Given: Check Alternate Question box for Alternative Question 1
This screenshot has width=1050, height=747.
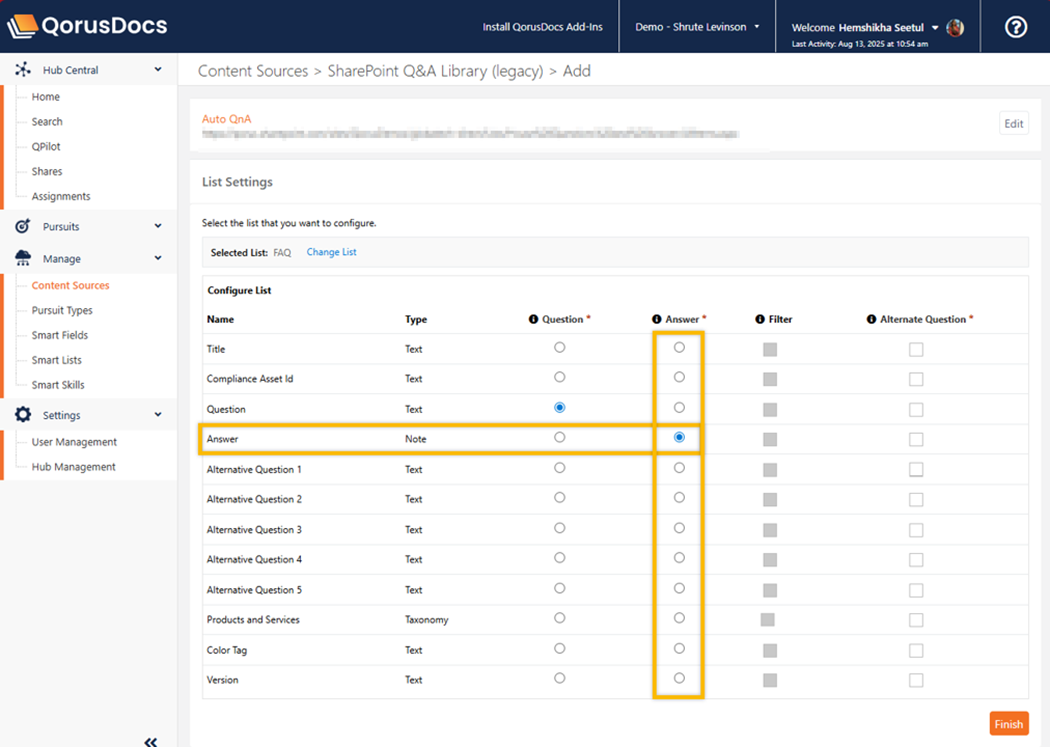Looking at the screenshot, I should click(x=916, y=470).
